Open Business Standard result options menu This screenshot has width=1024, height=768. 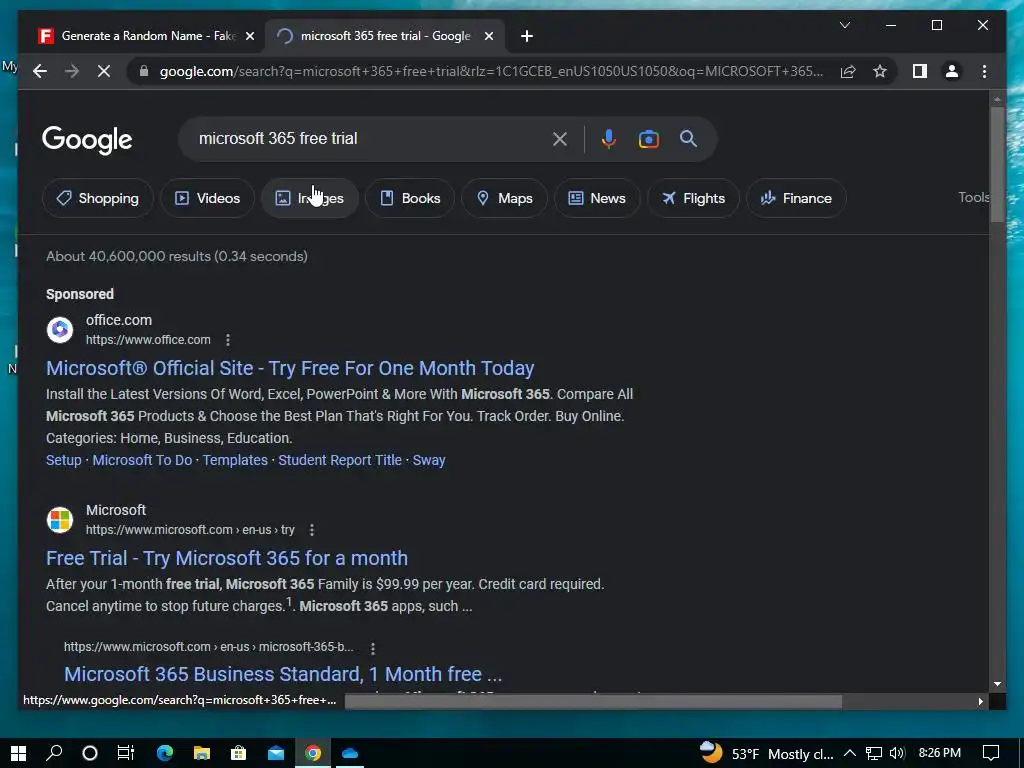[x=373, y=648]
